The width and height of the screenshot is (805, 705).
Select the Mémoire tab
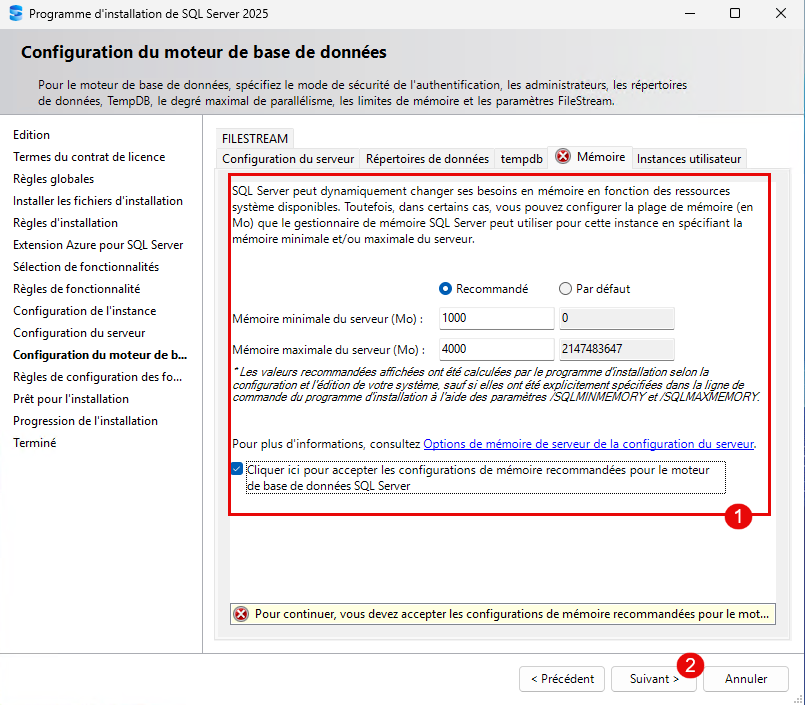[x=590, y=157]
